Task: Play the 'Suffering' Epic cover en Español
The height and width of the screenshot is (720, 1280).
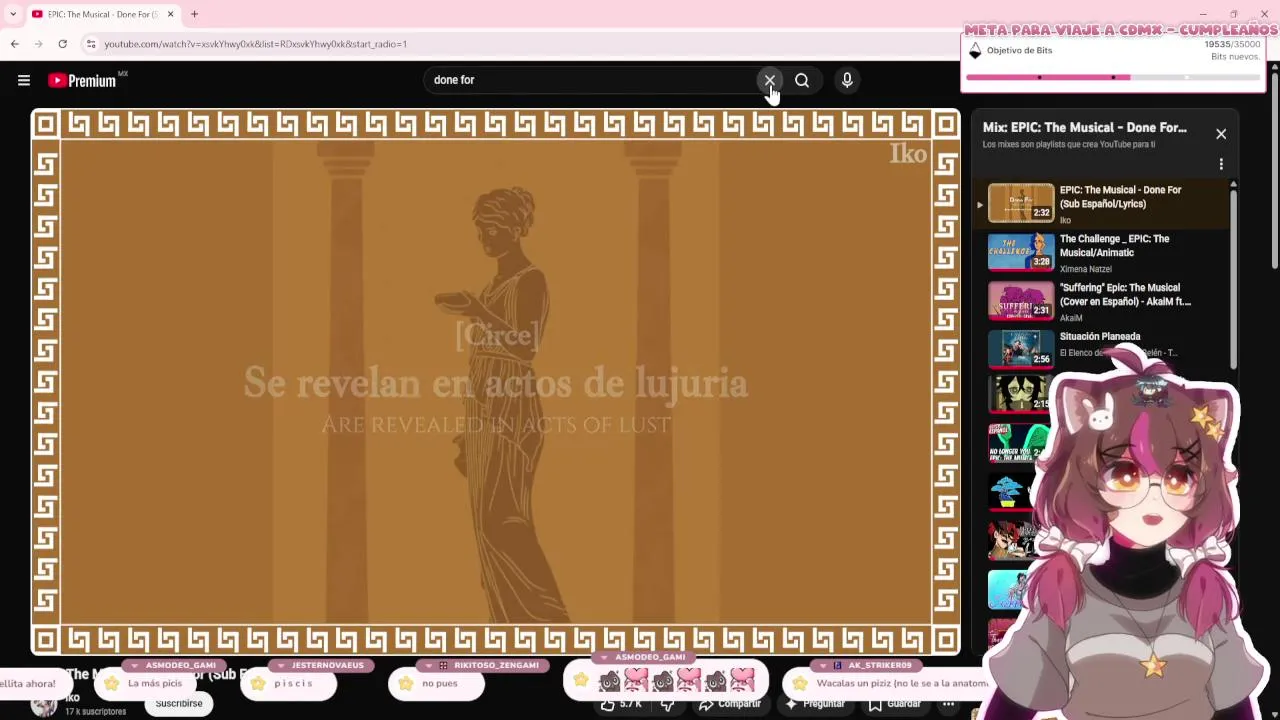Action: tap(1125, 295)
